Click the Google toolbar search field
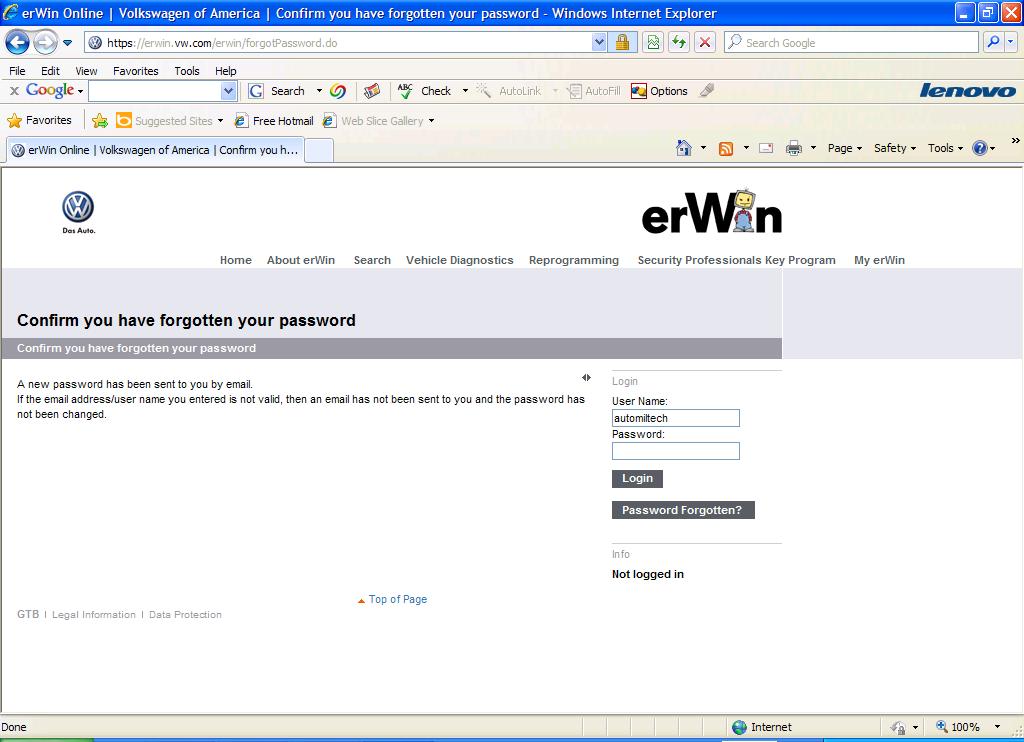 click(155, 91)
